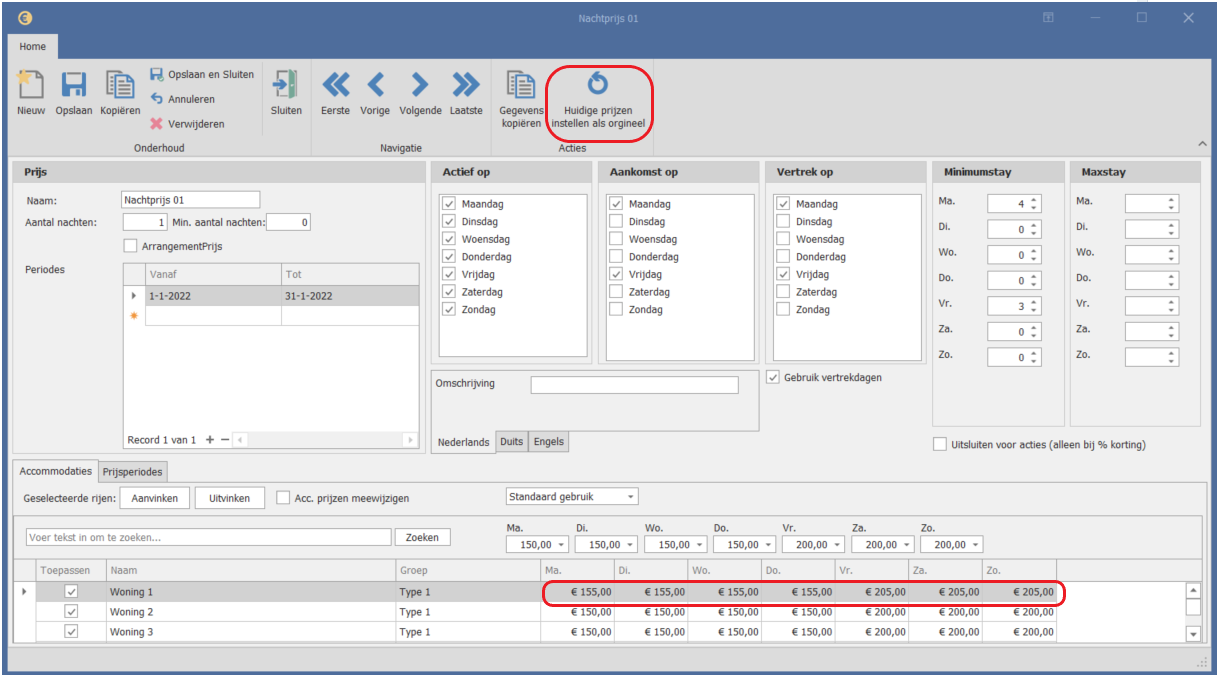The width and height of the screenshot is (1217, 675).
Task: Click the Uitvinken button
Action: tap(230, 498)
